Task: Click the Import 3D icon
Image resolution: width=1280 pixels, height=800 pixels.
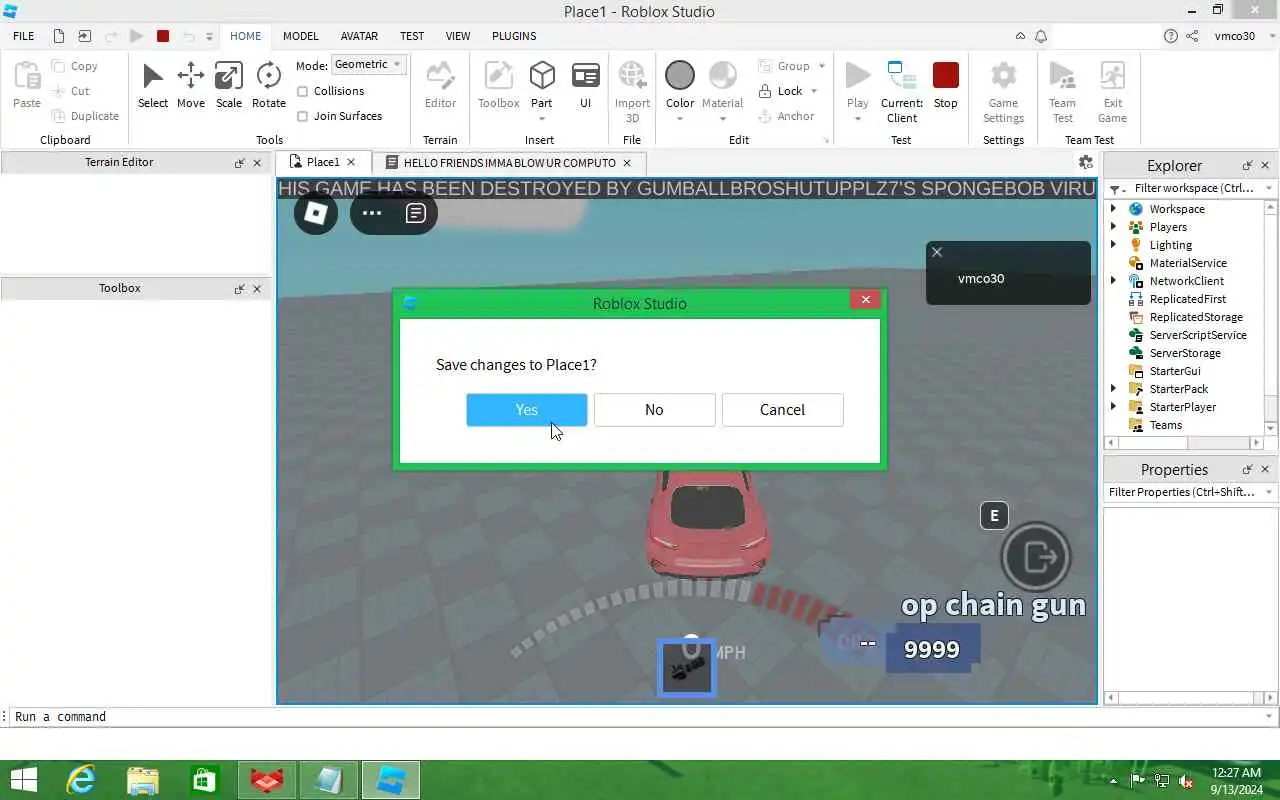Action: click(632, 76)
